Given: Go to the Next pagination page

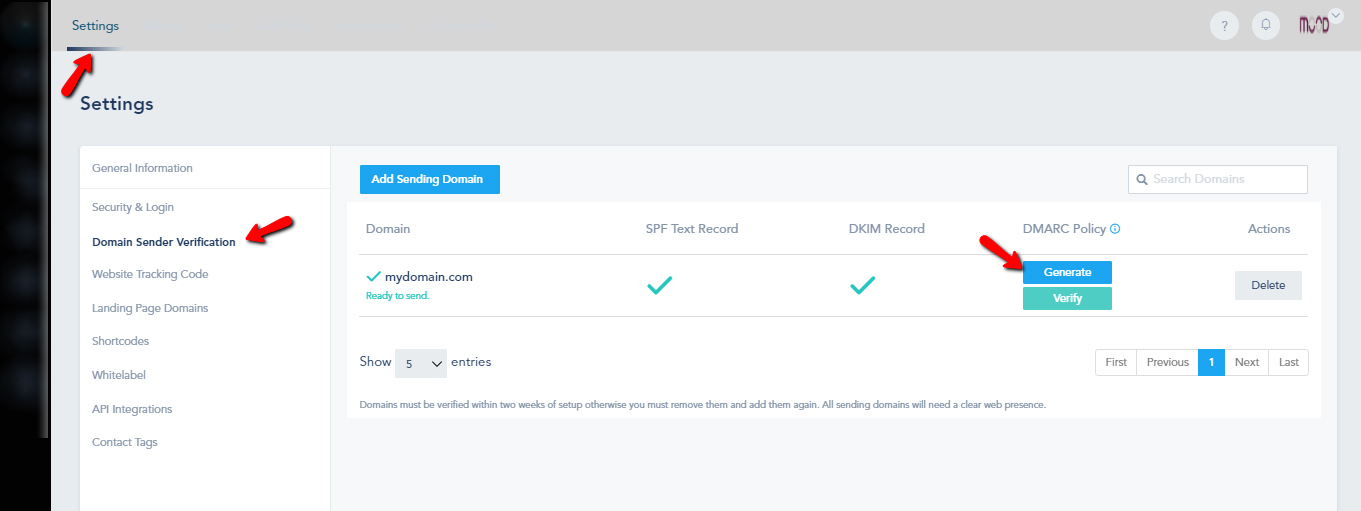Looking at the screenshot, I should coord(1246,362).
